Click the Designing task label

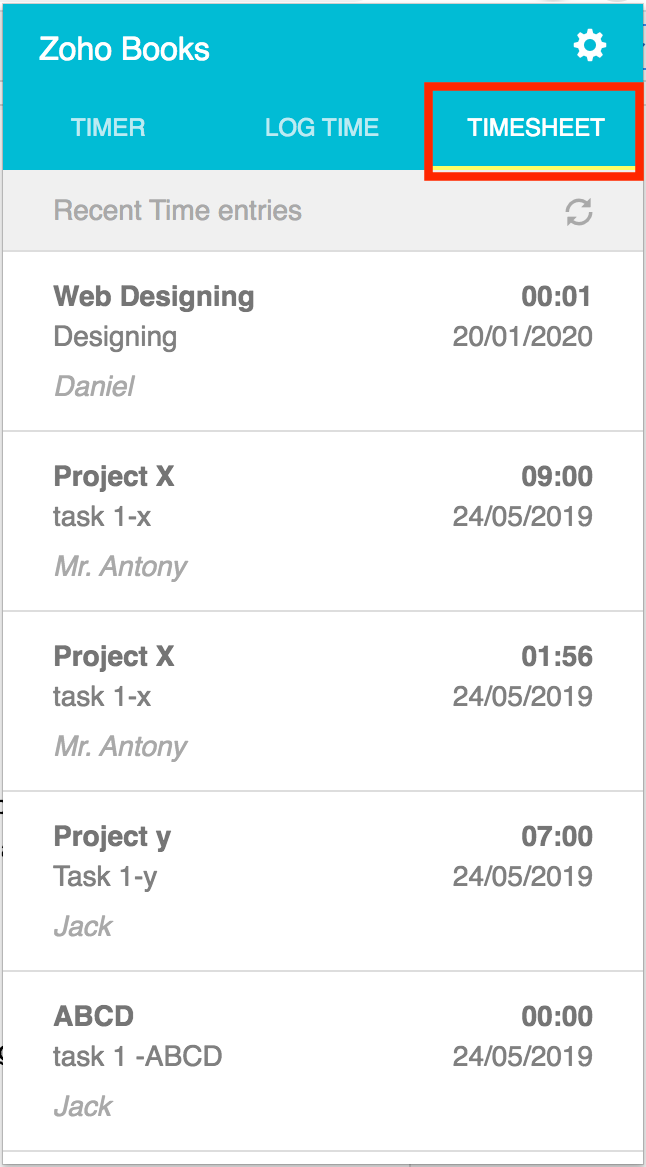tap(116, 337)
